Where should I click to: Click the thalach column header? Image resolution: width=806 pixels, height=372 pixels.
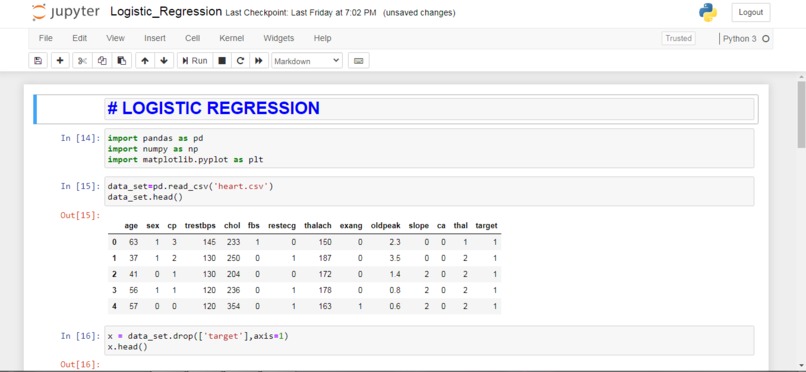pos(318,226)
